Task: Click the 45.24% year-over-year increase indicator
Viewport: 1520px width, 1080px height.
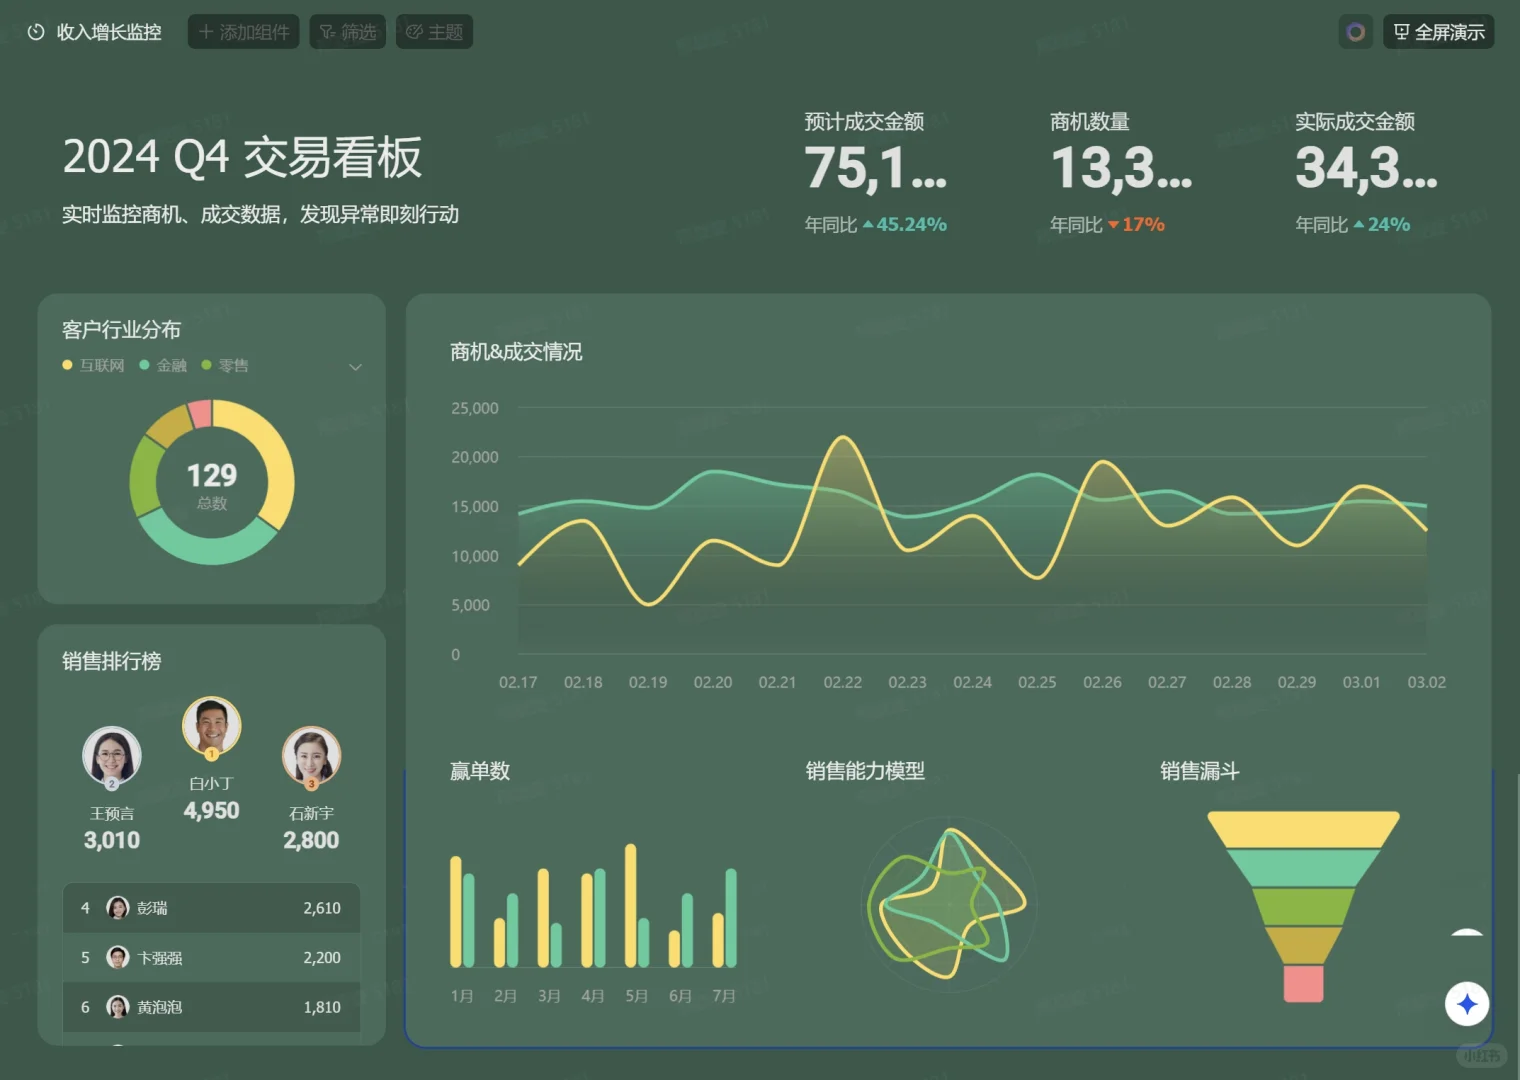Action: (905, 225)
